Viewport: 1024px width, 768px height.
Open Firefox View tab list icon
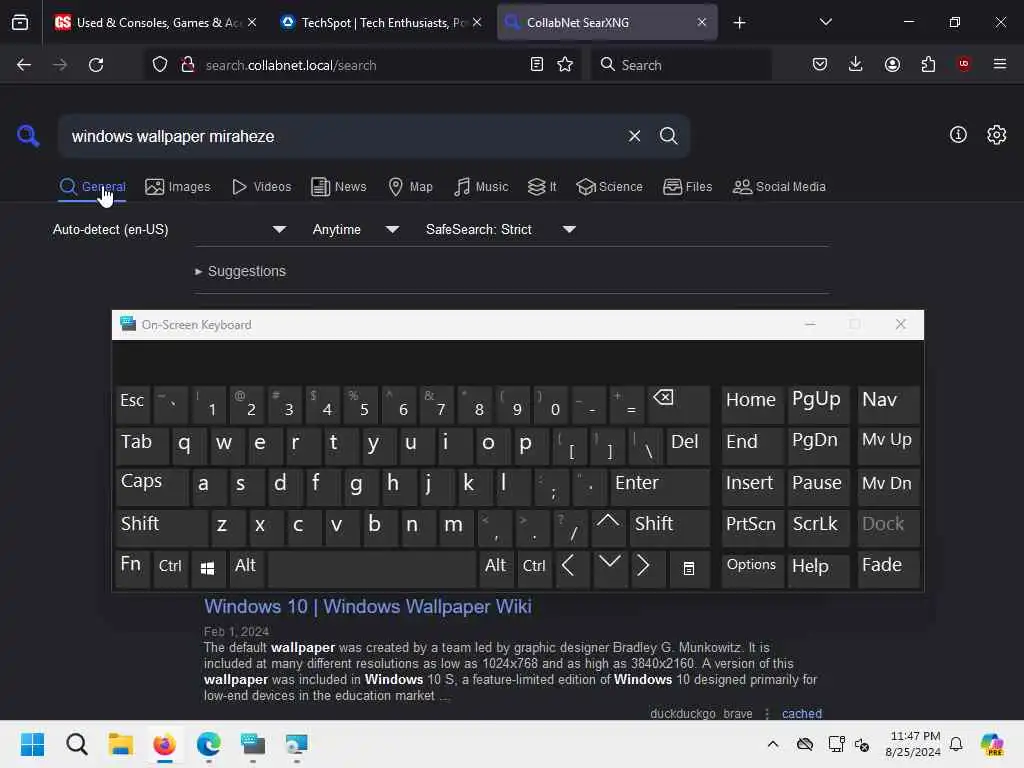(20, 23)
